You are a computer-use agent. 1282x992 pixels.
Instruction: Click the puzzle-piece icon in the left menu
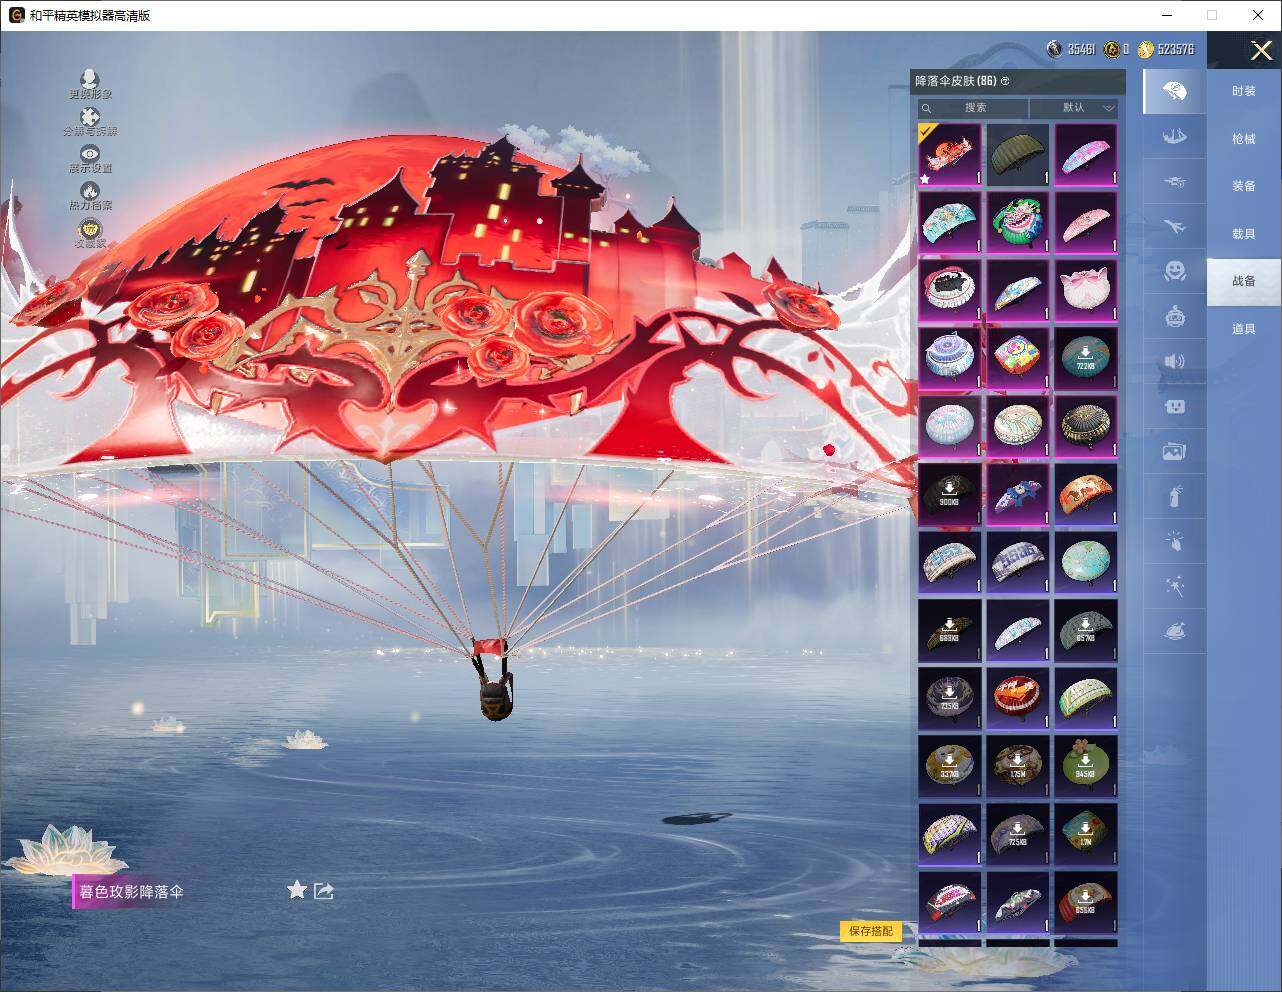90,118
